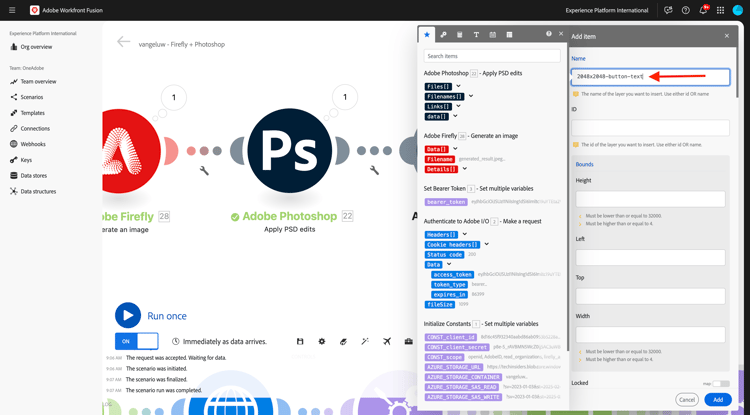Click the Cancel button
This screenshot has width=750, height=415.
(687, 400)
